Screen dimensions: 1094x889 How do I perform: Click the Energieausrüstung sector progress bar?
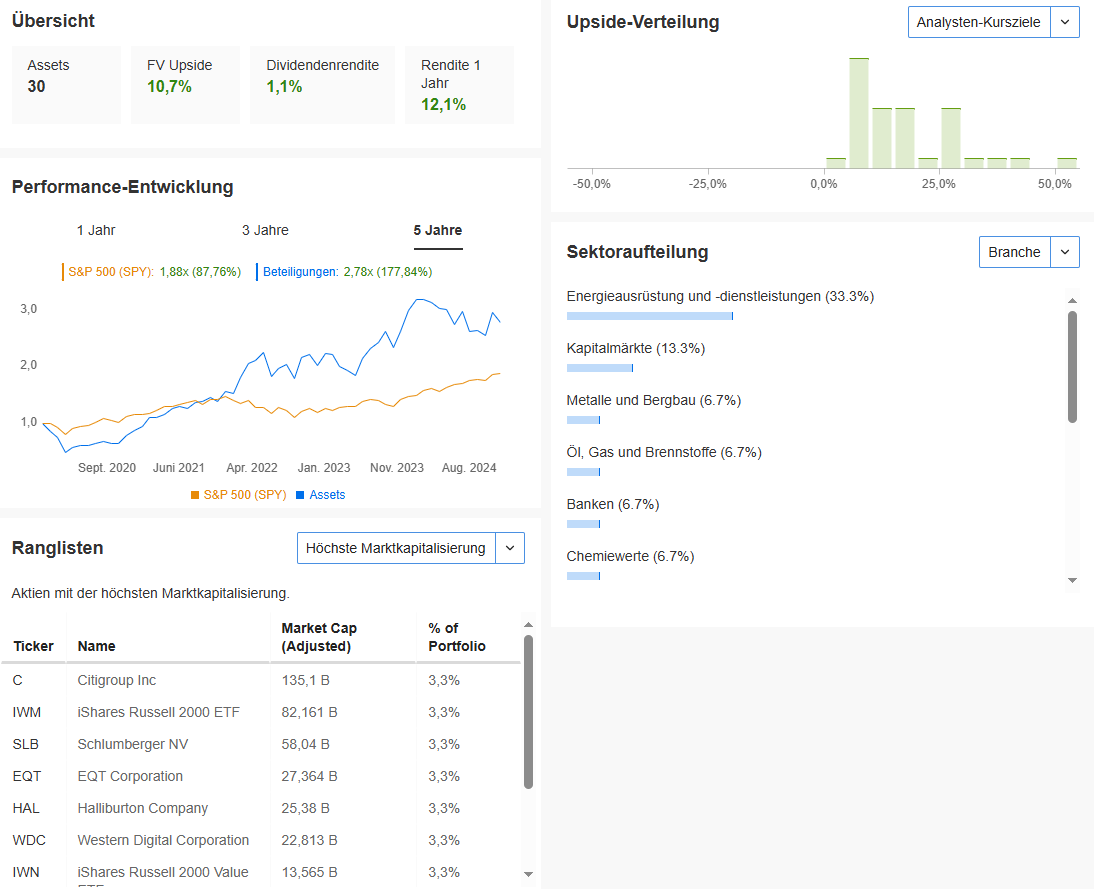[x=650, y=315]
